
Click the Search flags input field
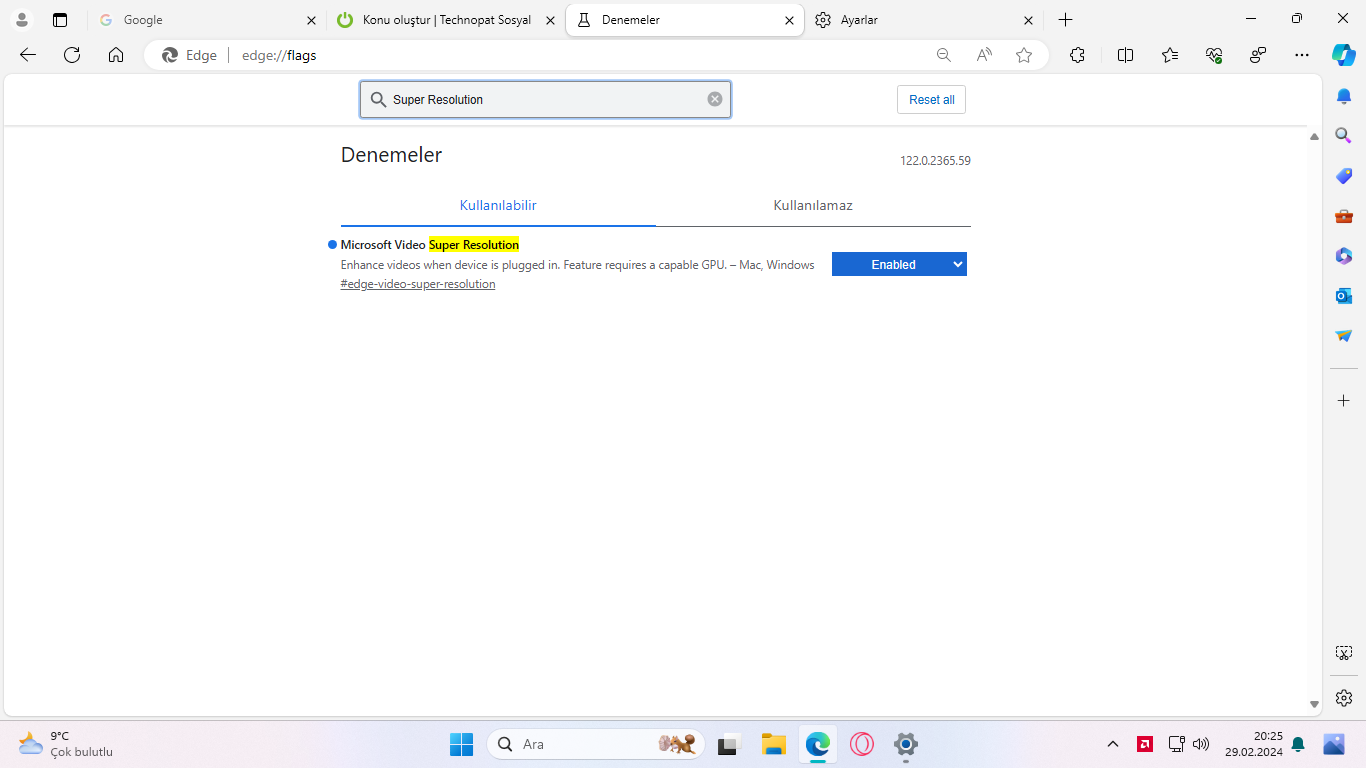click(x=545, y=99)
